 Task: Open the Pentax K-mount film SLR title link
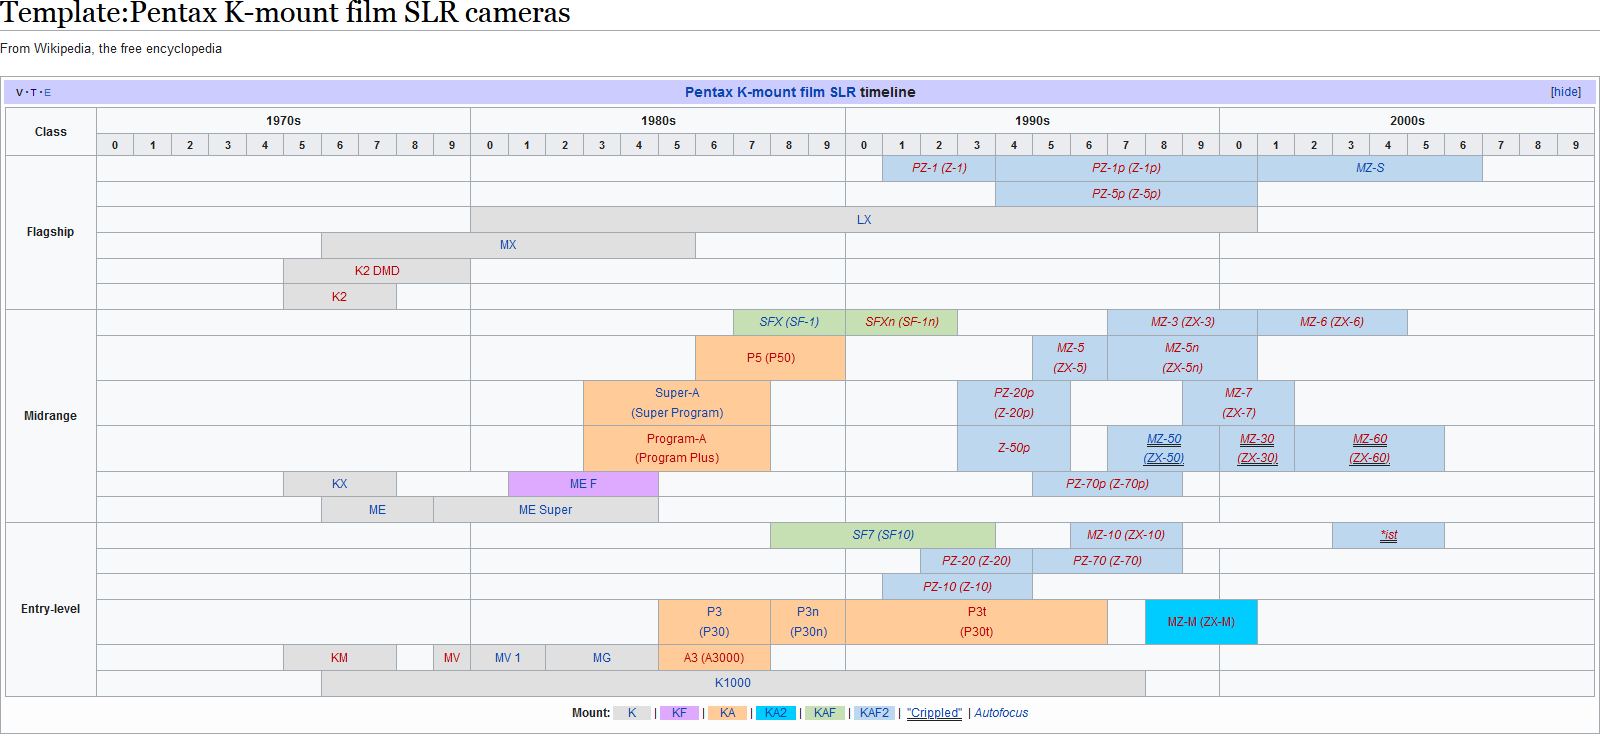click(x=770, y=92)
